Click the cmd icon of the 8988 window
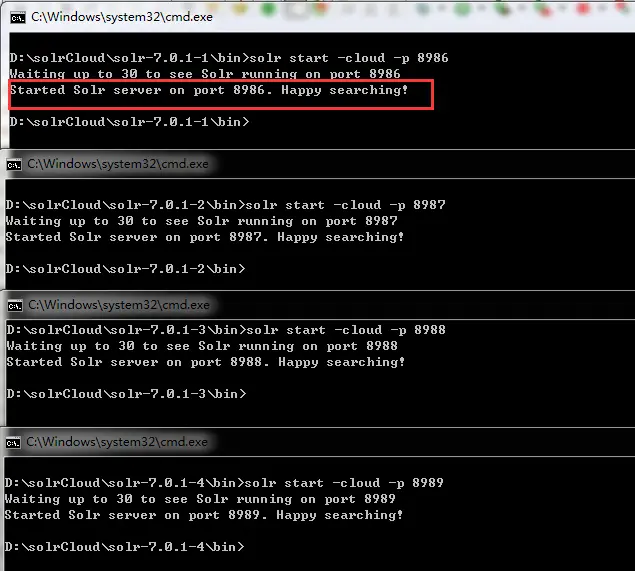 (15, 306)
